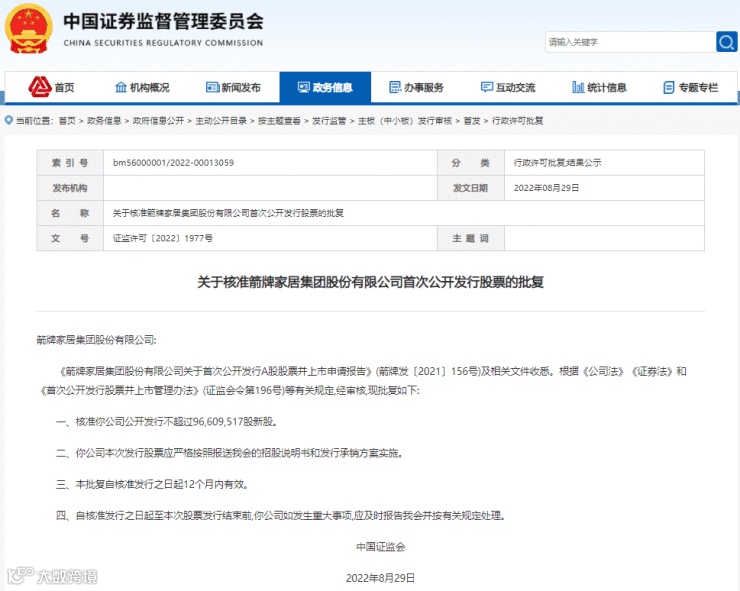Click the second clause about 招股说明书

click(x=229, y=453)
